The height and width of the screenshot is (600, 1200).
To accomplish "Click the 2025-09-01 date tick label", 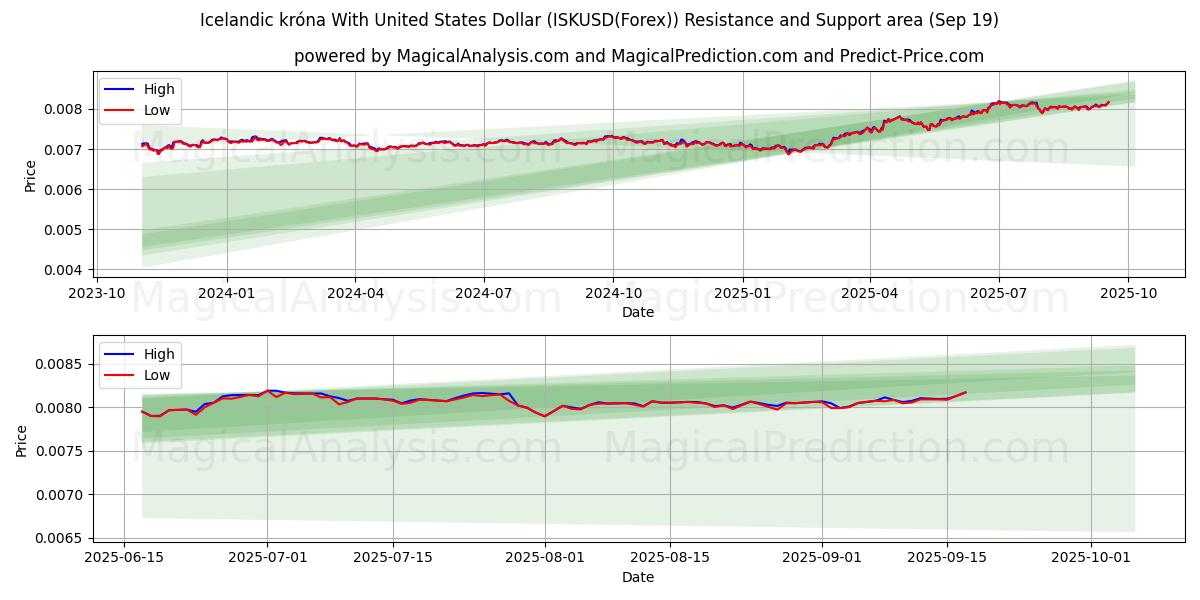I will tap(822, 558).
